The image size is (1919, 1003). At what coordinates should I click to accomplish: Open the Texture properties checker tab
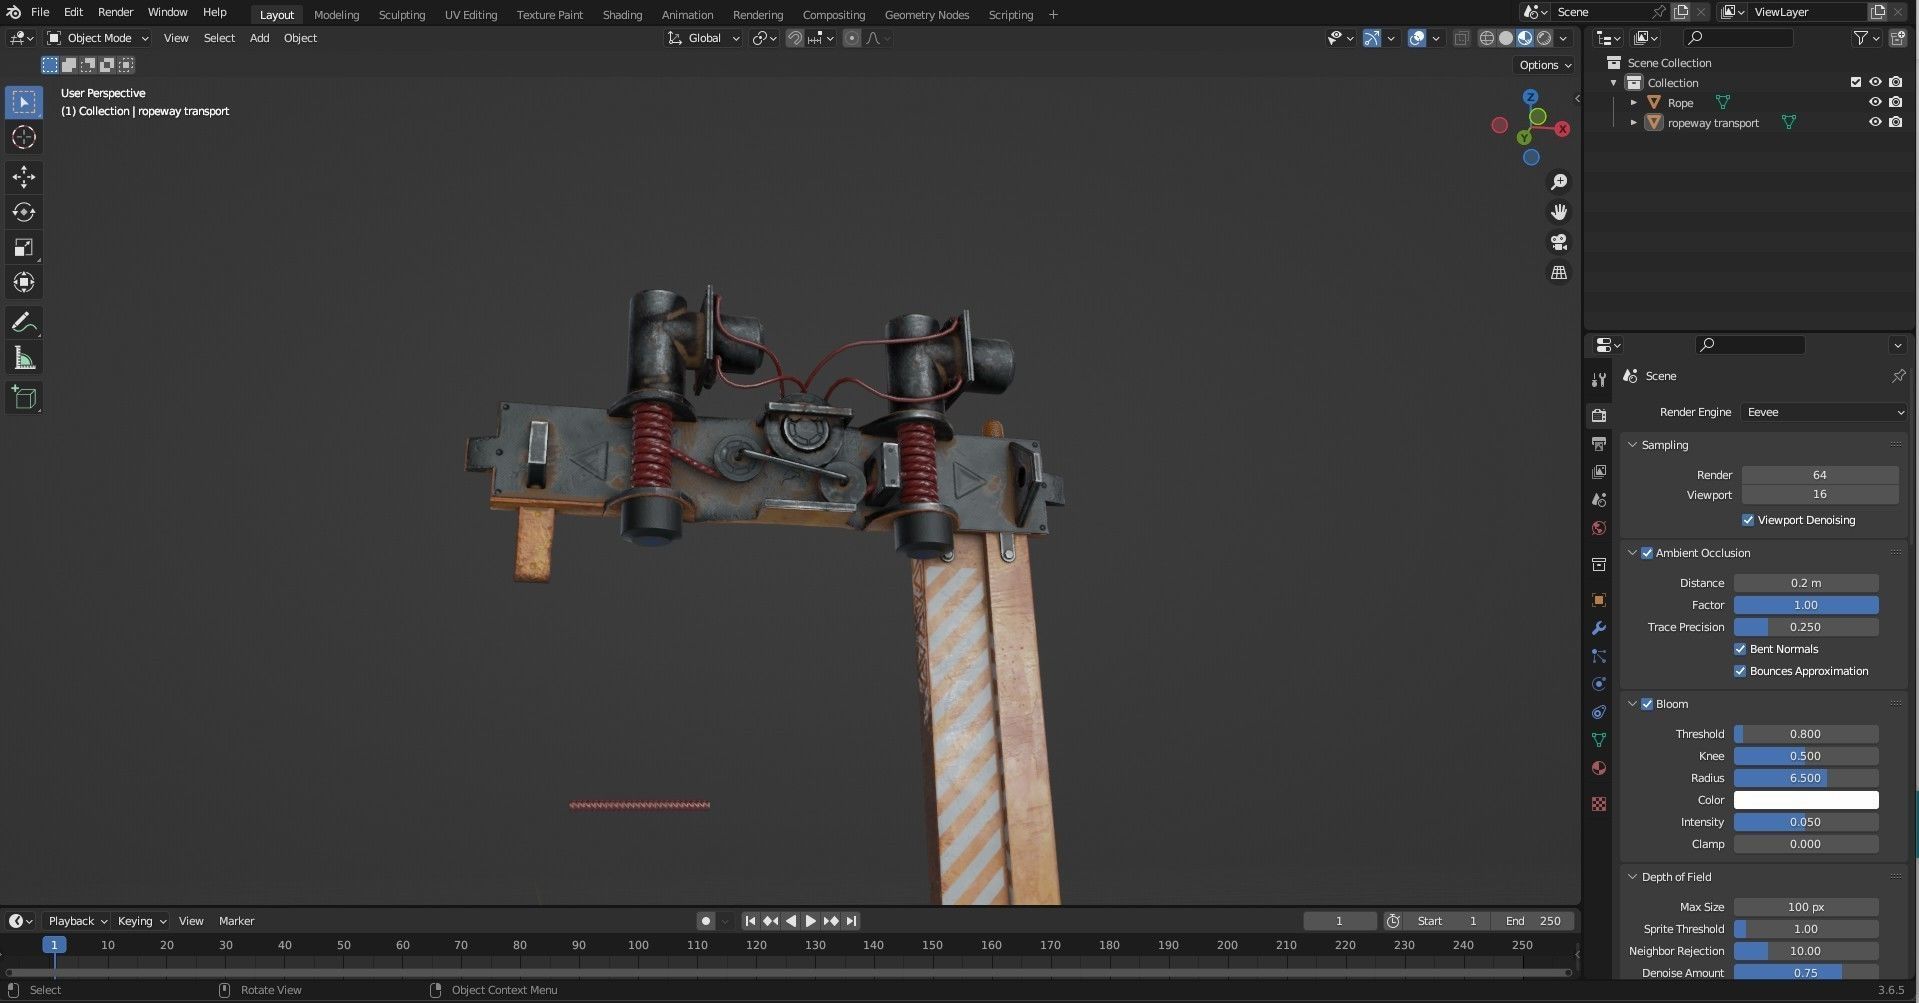point(1599,804)
